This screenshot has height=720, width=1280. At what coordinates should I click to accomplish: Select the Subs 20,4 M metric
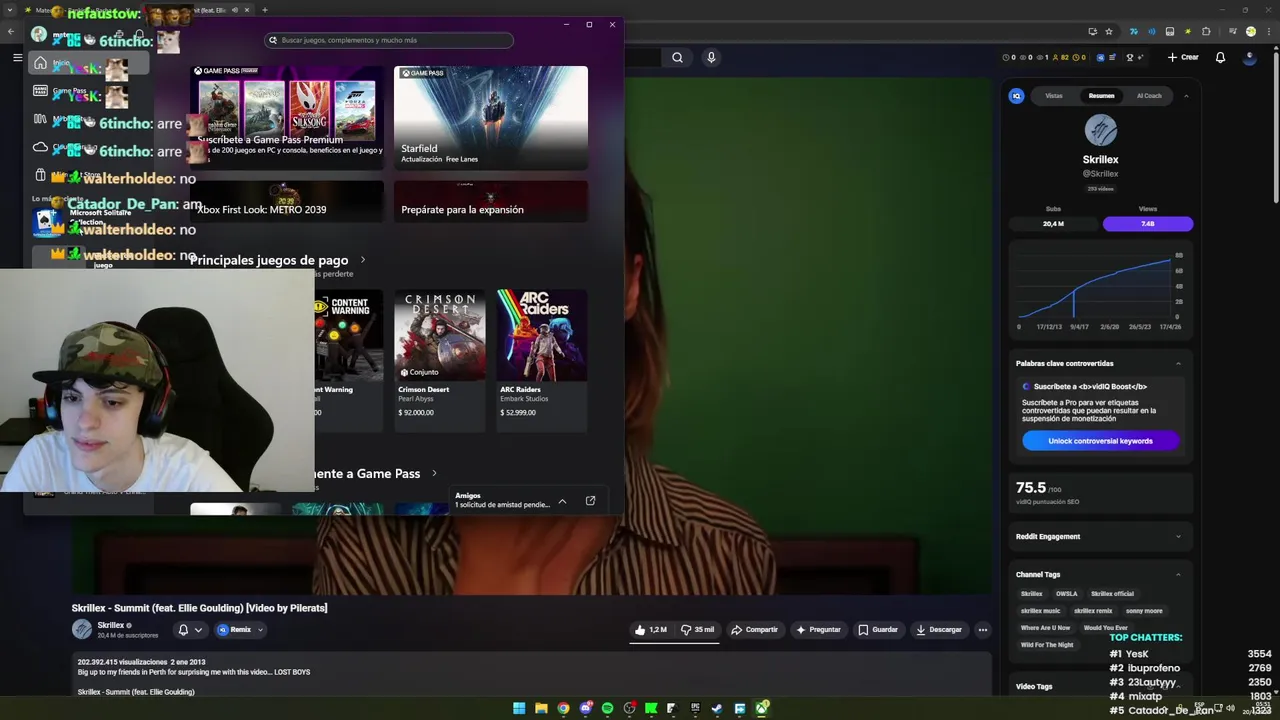coord(1053,224)
